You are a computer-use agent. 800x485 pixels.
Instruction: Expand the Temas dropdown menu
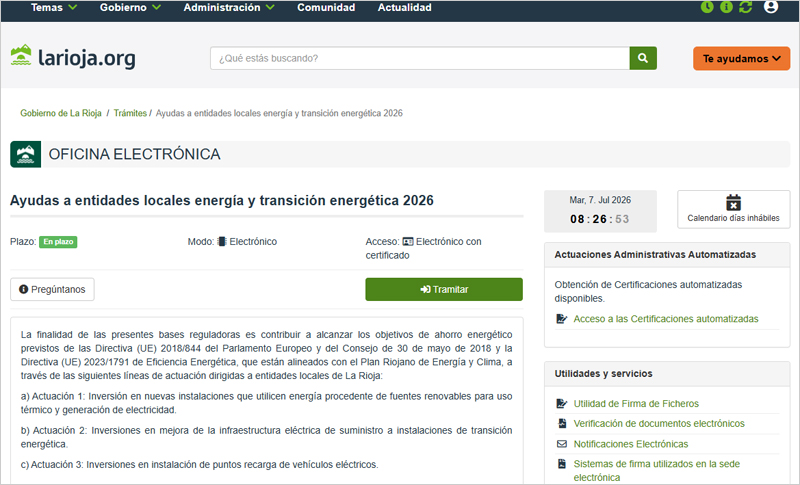54,8
